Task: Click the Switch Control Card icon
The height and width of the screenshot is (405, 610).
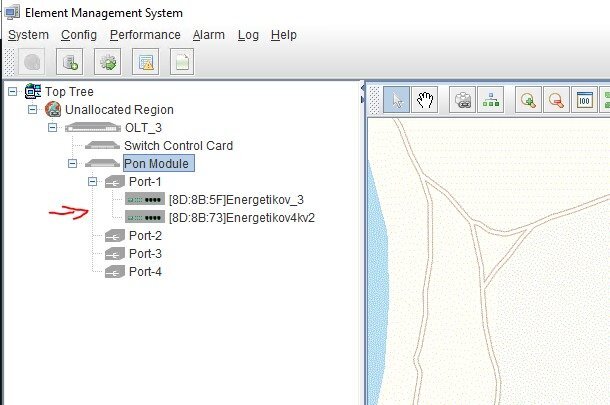Action: pos(102,146)
